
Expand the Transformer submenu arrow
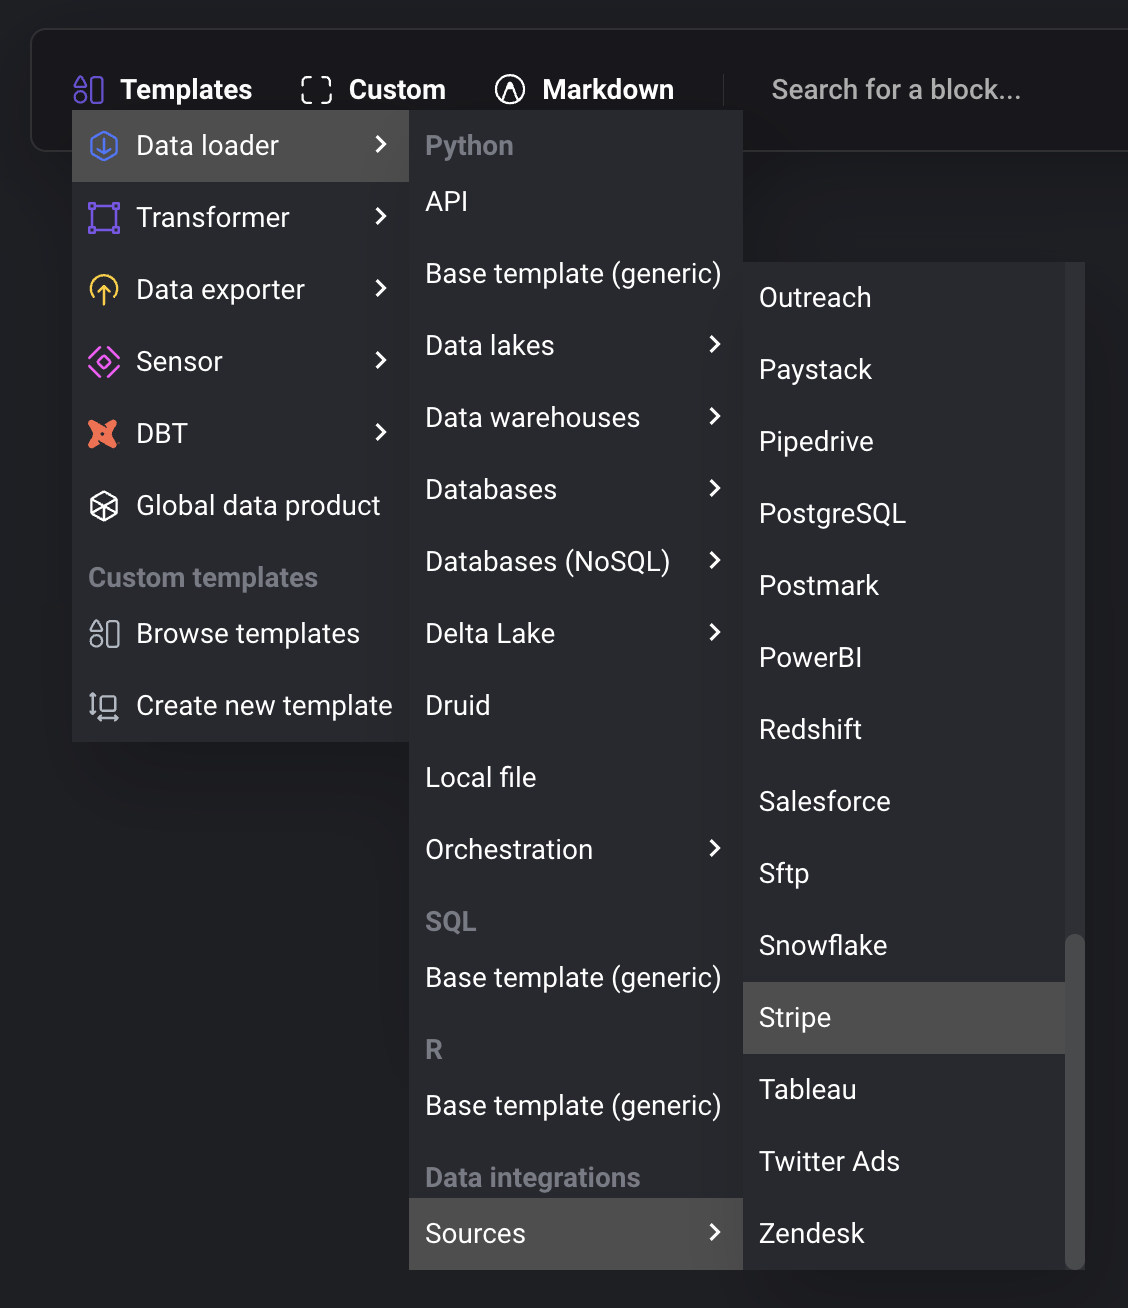tap(380, 217)
